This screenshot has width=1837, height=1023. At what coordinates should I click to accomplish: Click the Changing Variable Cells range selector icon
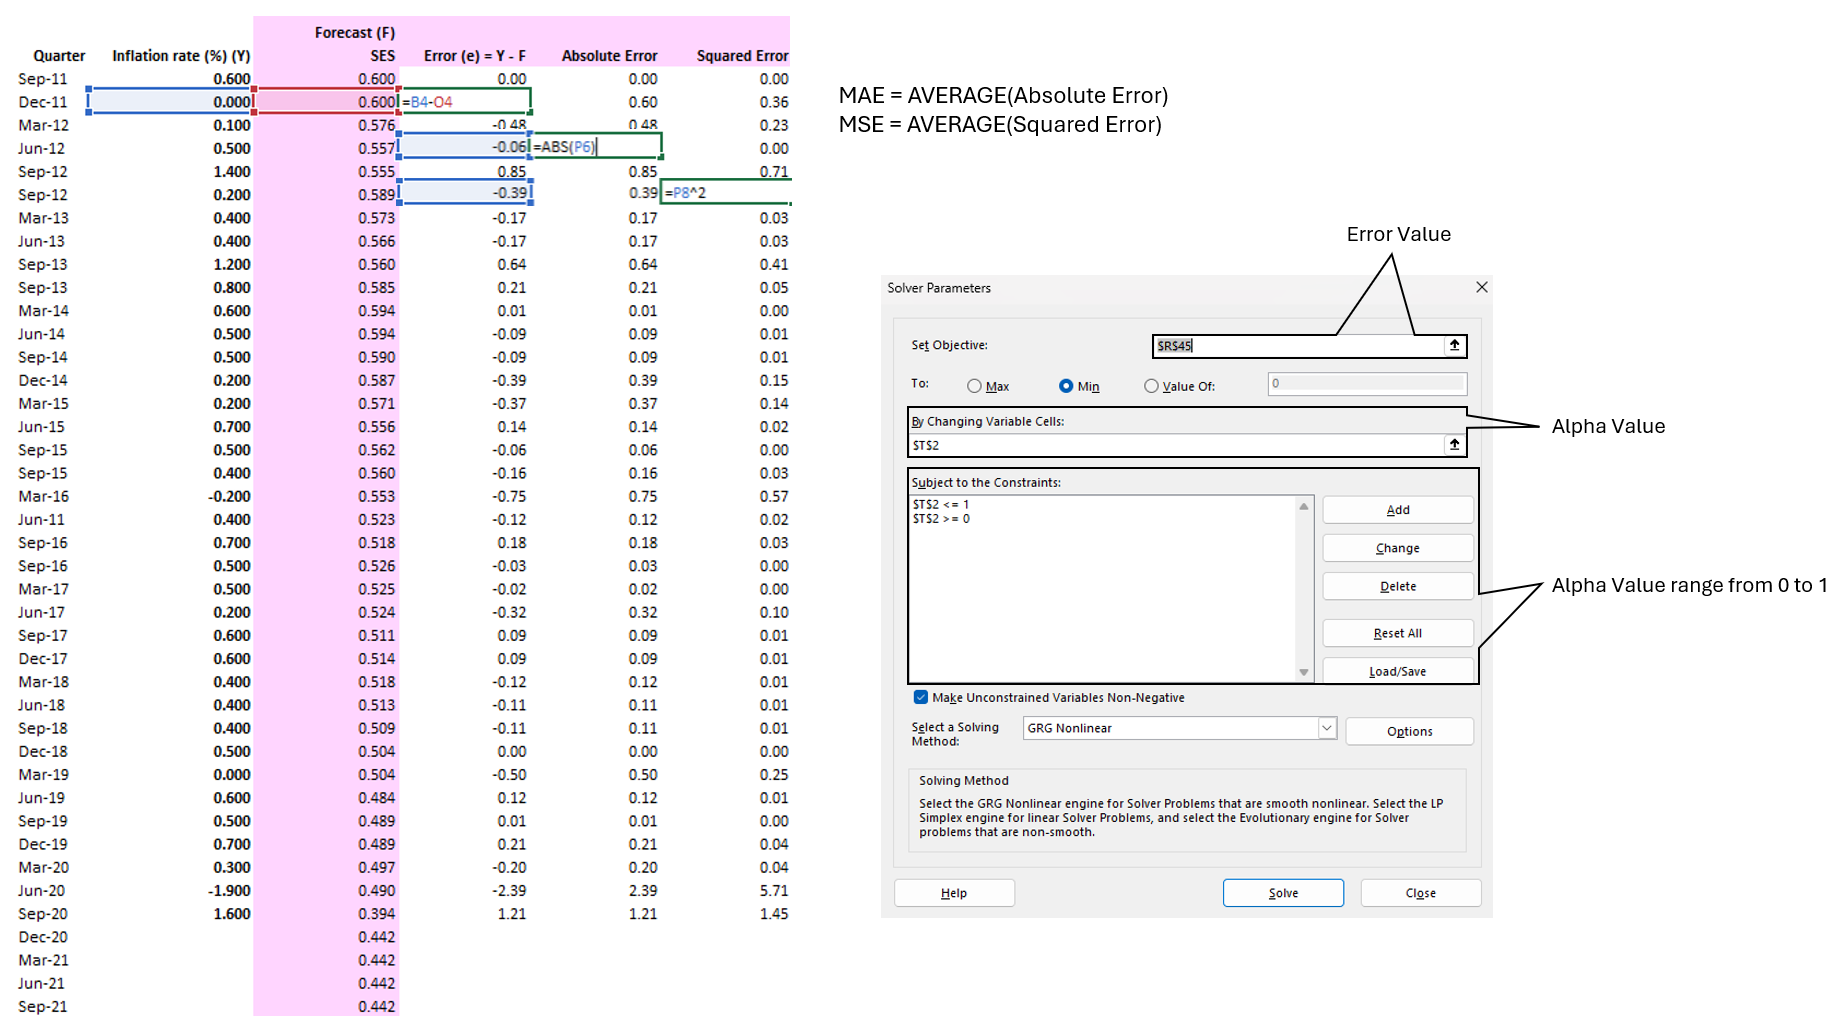coord(1455,444)
